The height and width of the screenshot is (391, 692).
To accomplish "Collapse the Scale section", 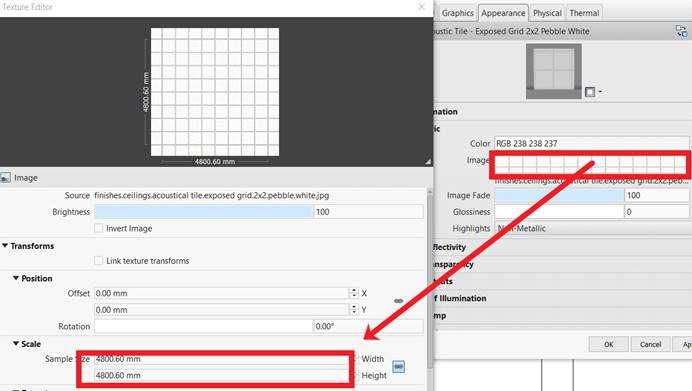I will [x=16, y=344].
